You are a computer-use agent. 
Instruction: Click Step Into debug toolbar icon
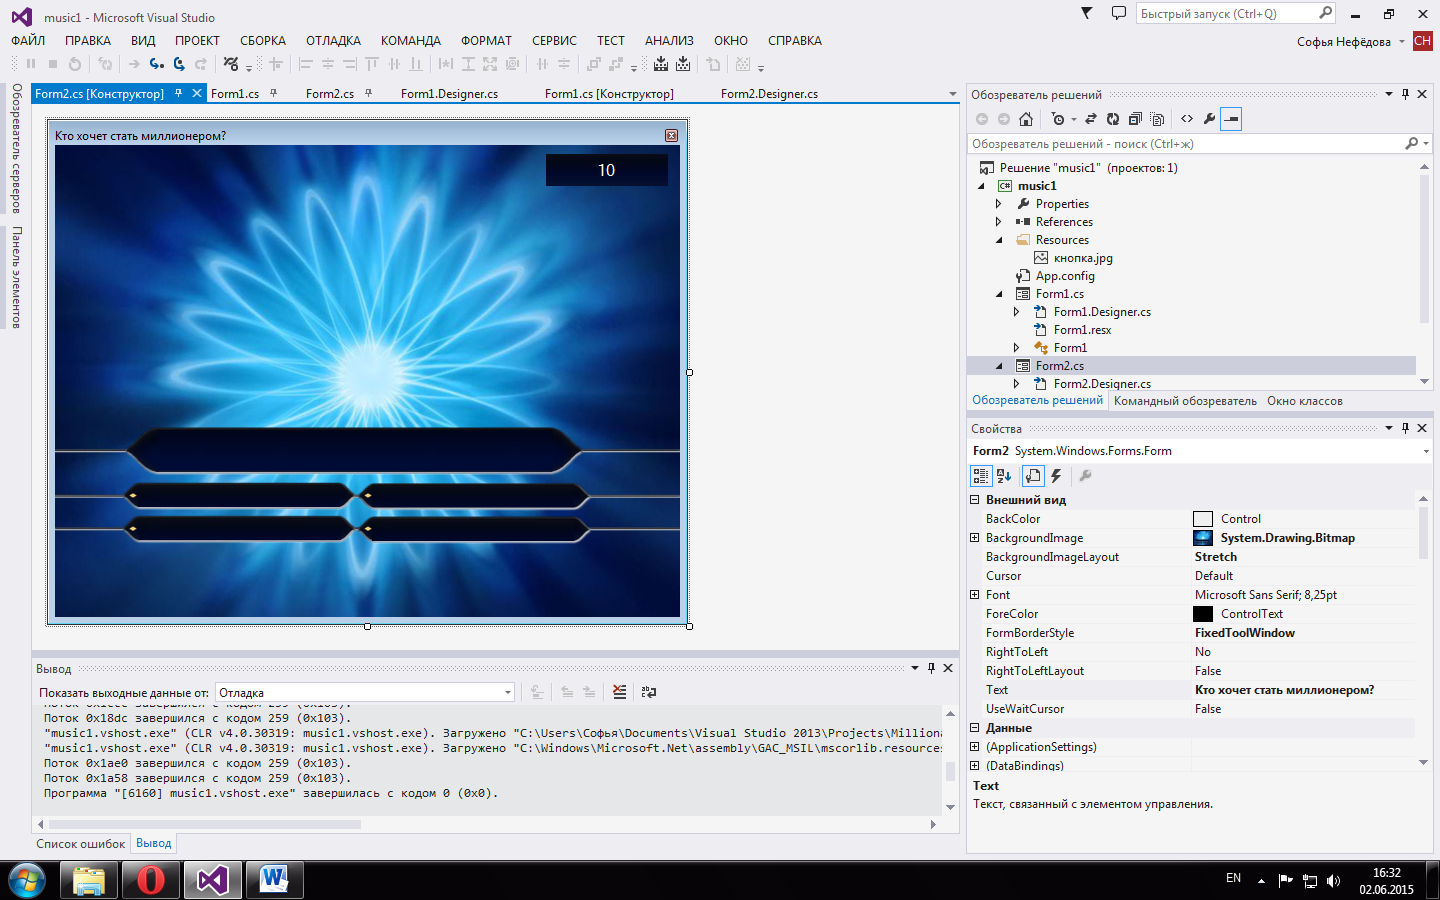(157, 64)
